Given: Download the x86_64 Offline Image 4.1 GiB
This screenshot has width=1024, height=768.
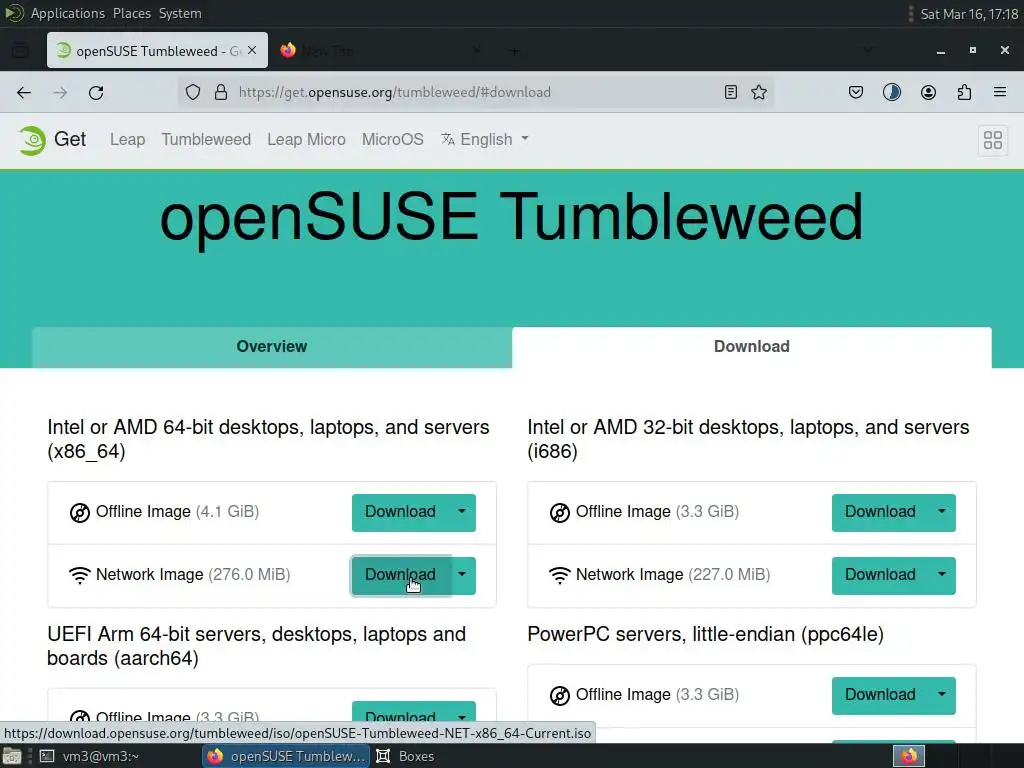Looking at the screenshot, I should click(400, 513).
